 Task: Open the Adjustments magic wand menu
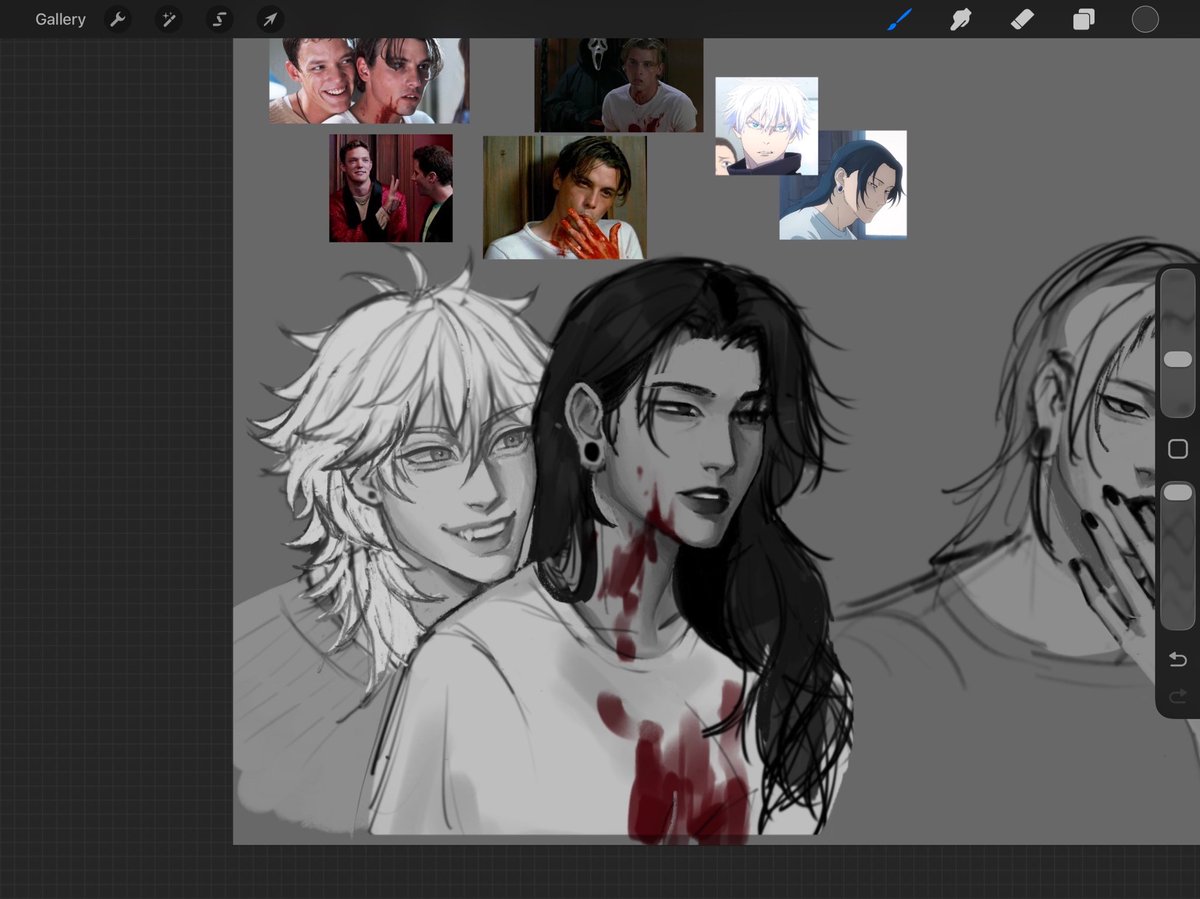[x=168, y=19]
